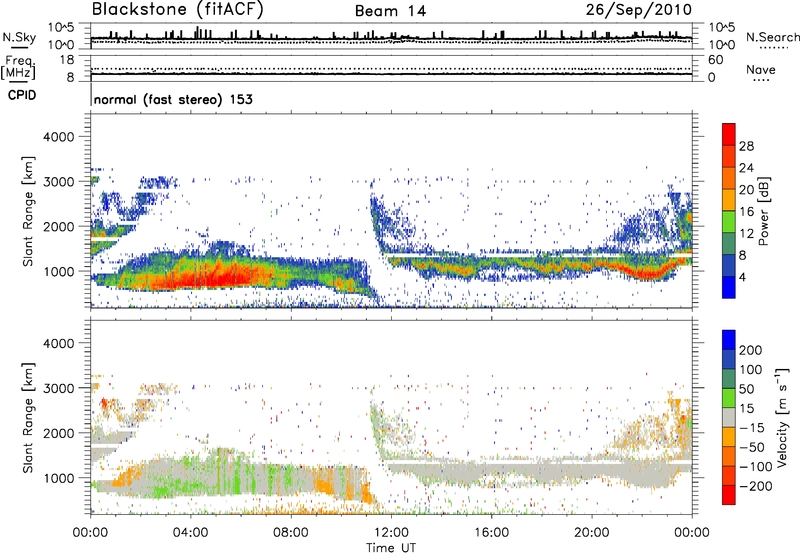Viewport: 800px width, 554px height.
Task: Click the date '26/Sep/2010'
Action: tap(638, 10)
